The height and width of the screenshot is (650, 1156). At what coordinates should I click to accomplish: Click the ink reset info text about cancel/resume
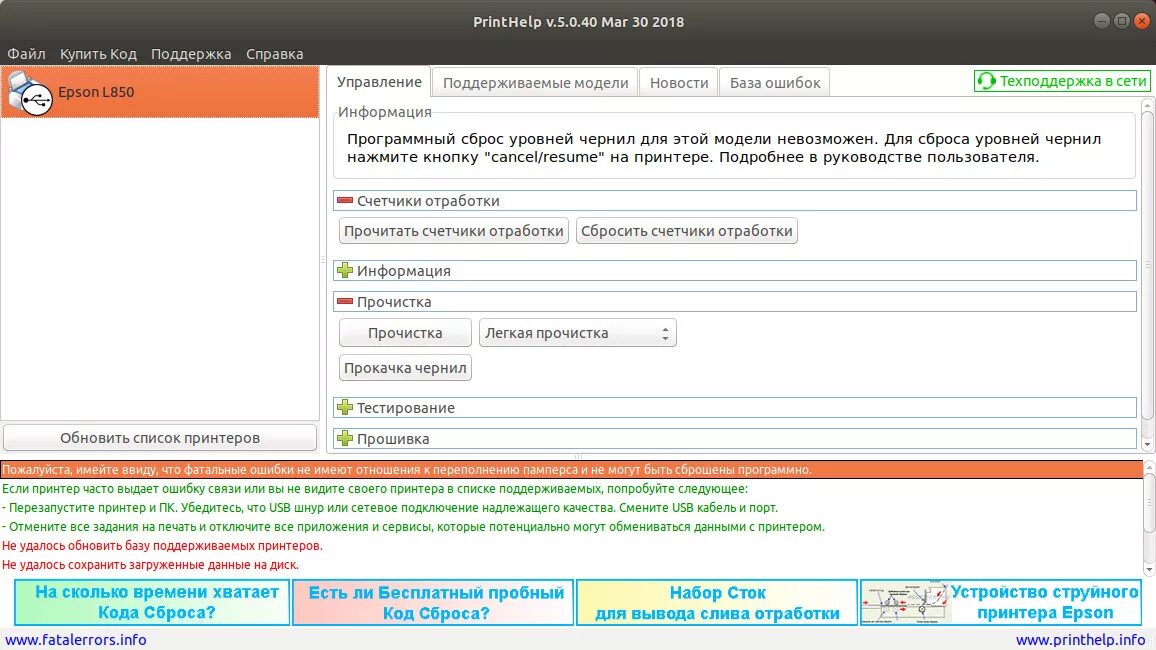(x=724, y=147)
